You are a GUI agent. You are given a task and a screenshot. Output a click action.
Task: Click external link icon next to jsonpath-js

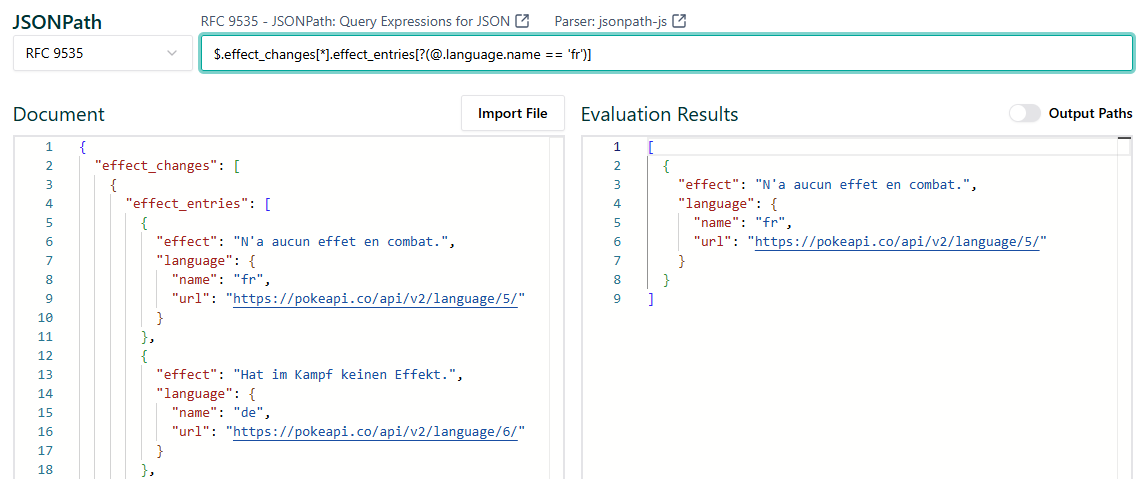(x=679, y=21)
